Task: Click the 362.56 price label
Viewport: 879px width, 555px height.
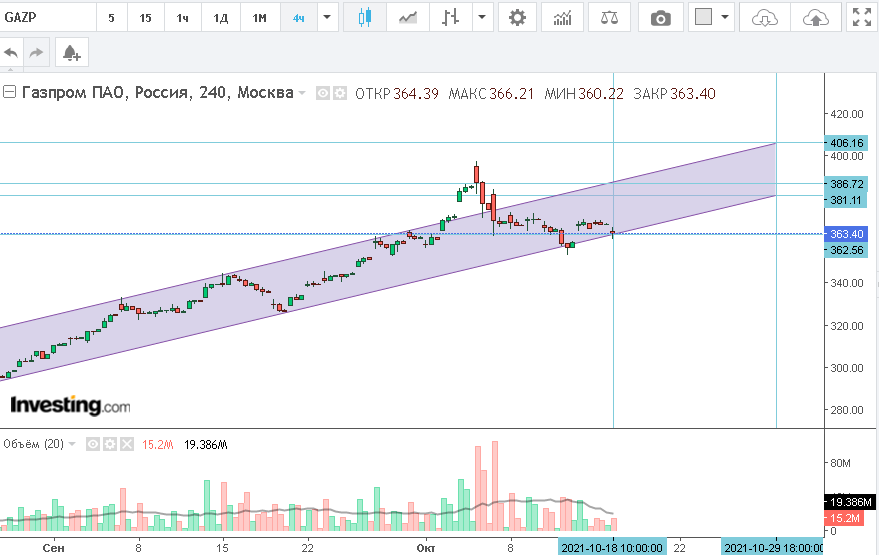Action: 846,250
